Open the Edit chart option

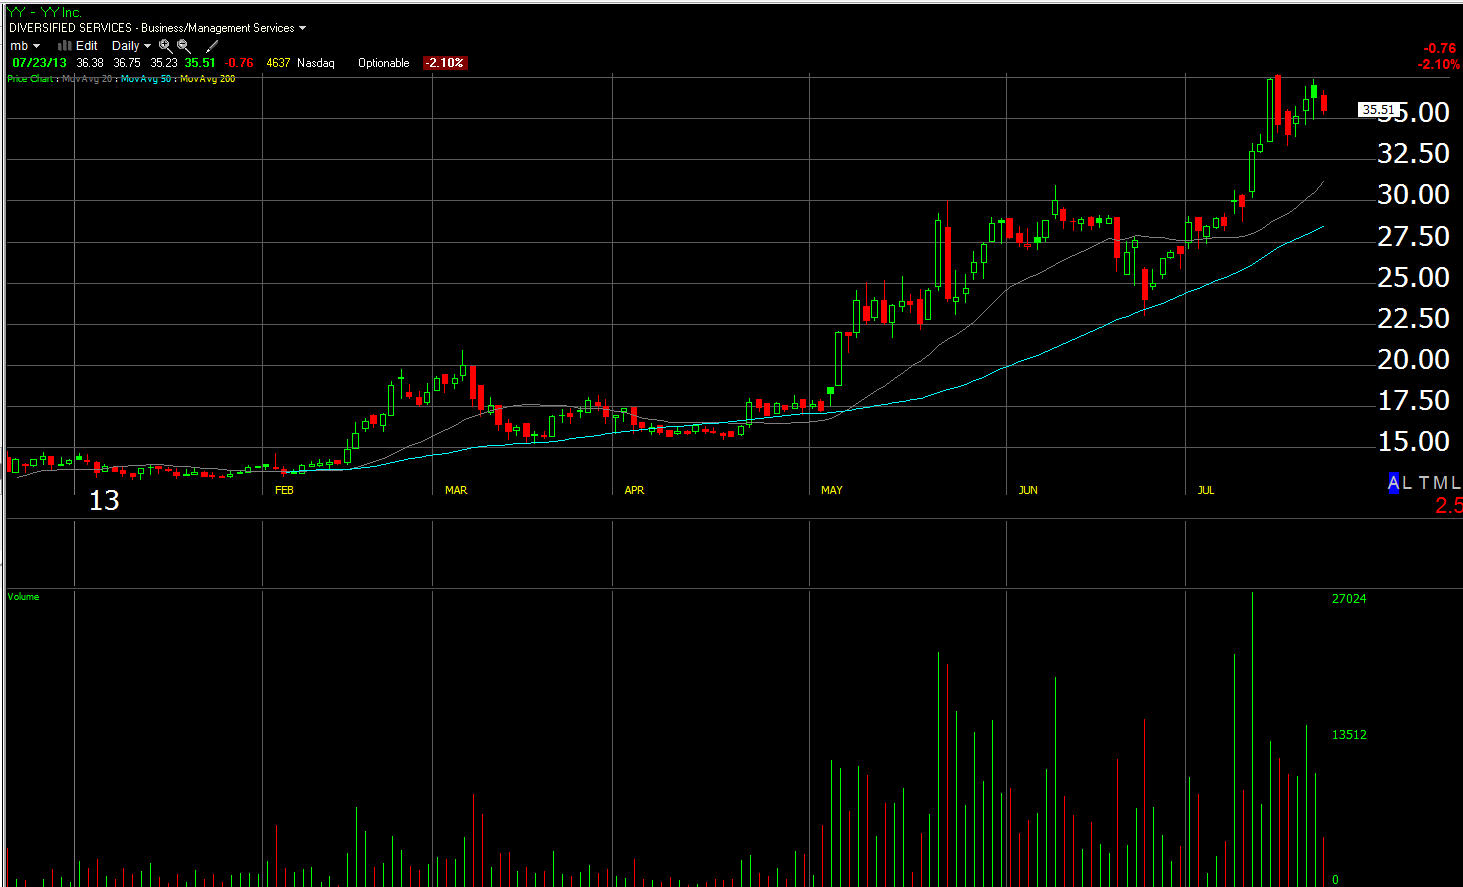87,46
